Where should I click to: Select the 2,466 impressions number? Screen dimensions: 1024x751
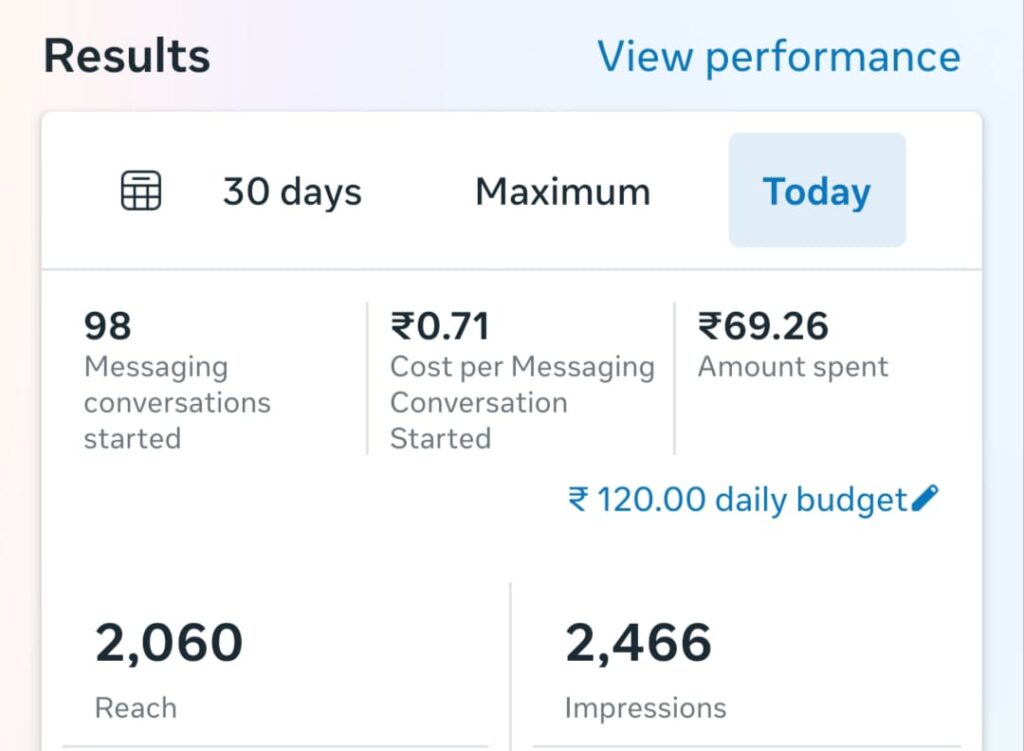tap(638, 643)
